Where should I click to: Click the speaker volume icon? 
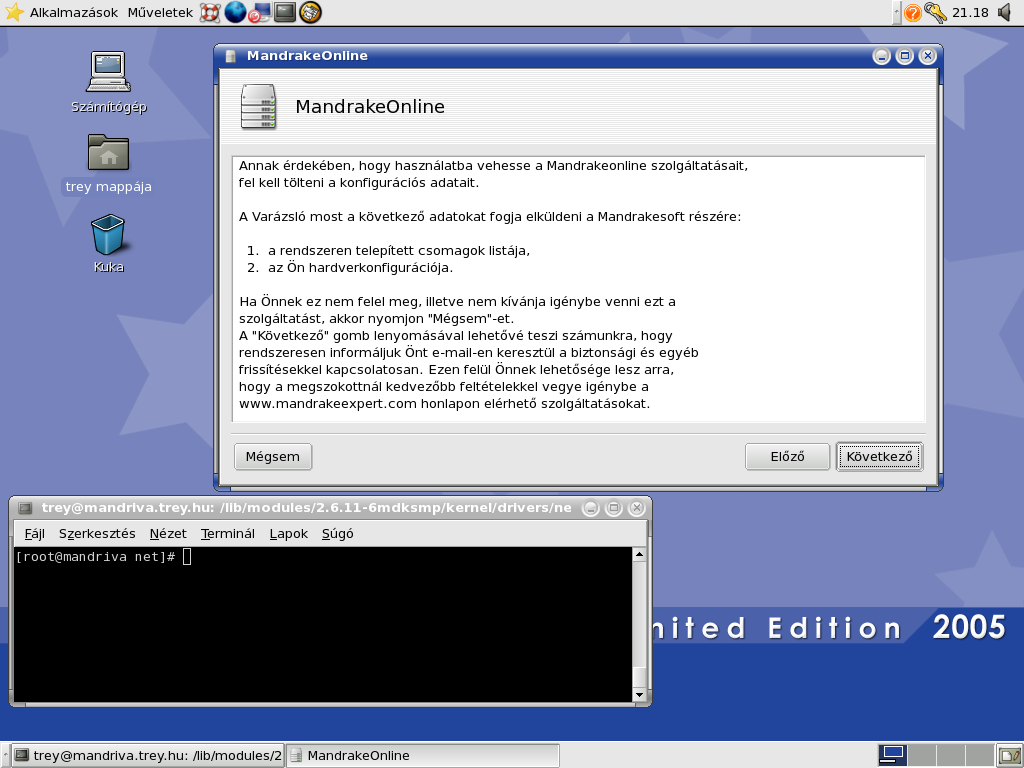[x=1005, y=12]
